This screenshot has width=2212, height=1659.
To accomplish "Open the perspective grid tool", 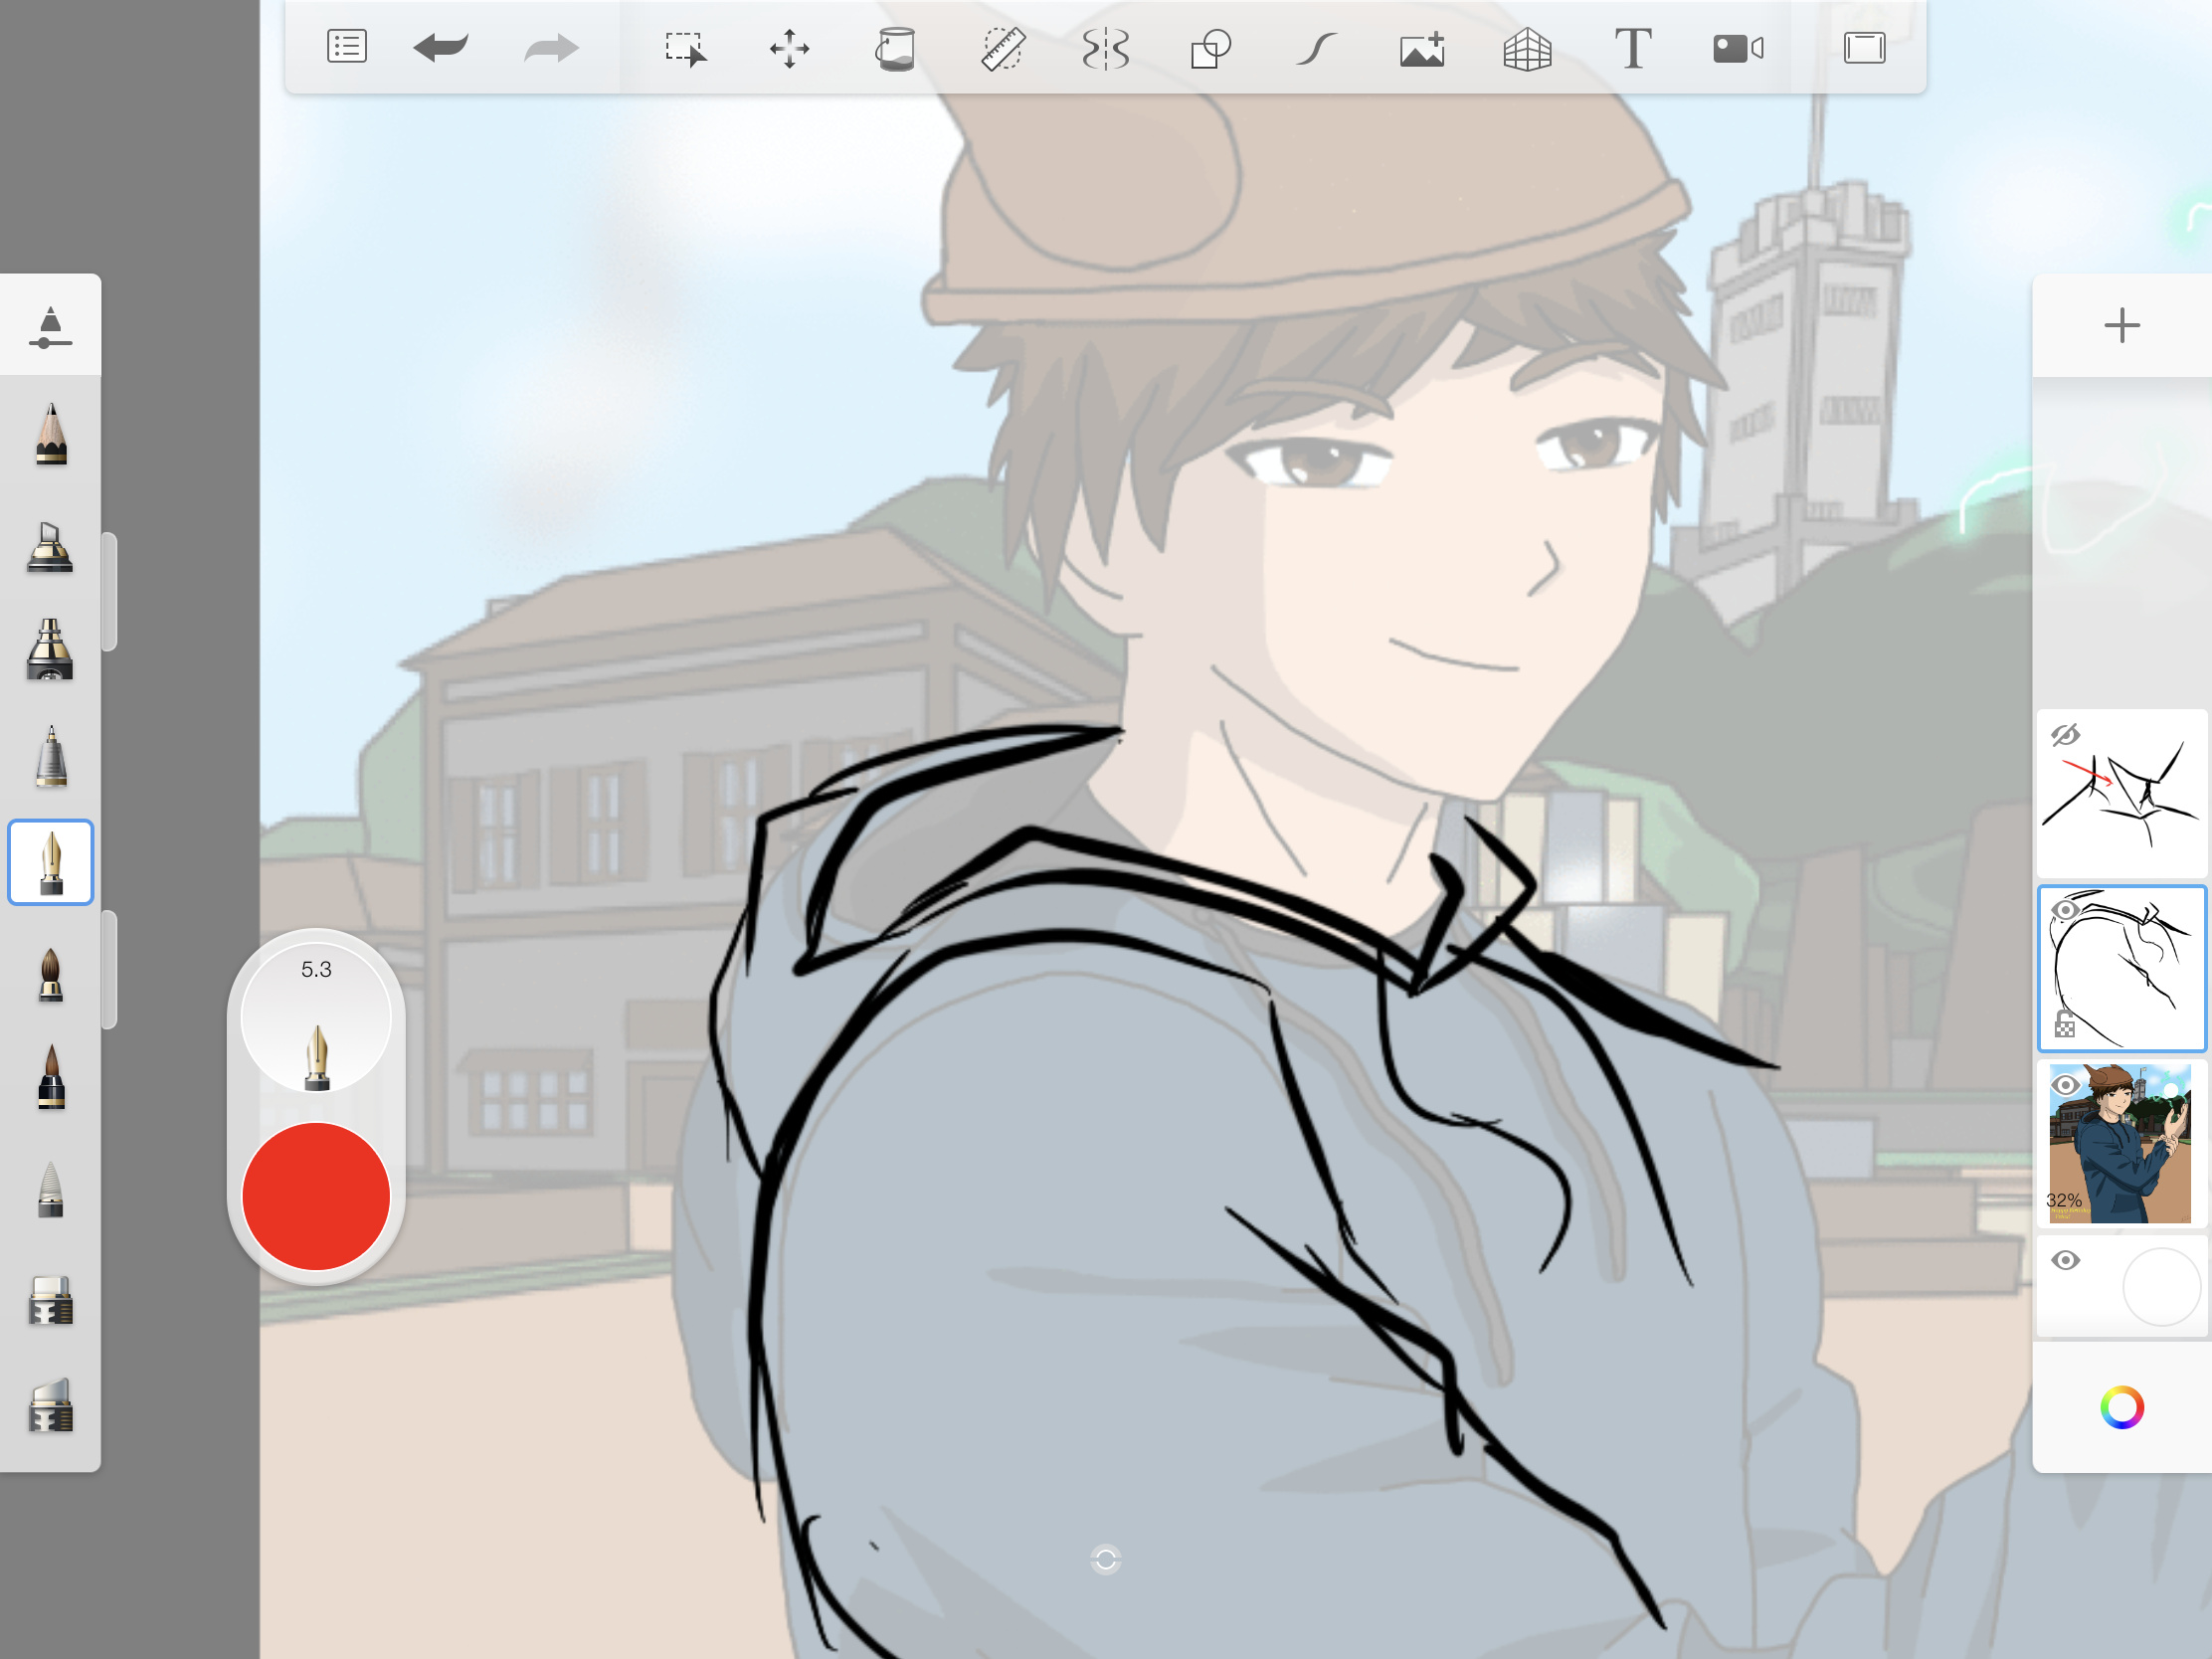I will pos(1527,48).
